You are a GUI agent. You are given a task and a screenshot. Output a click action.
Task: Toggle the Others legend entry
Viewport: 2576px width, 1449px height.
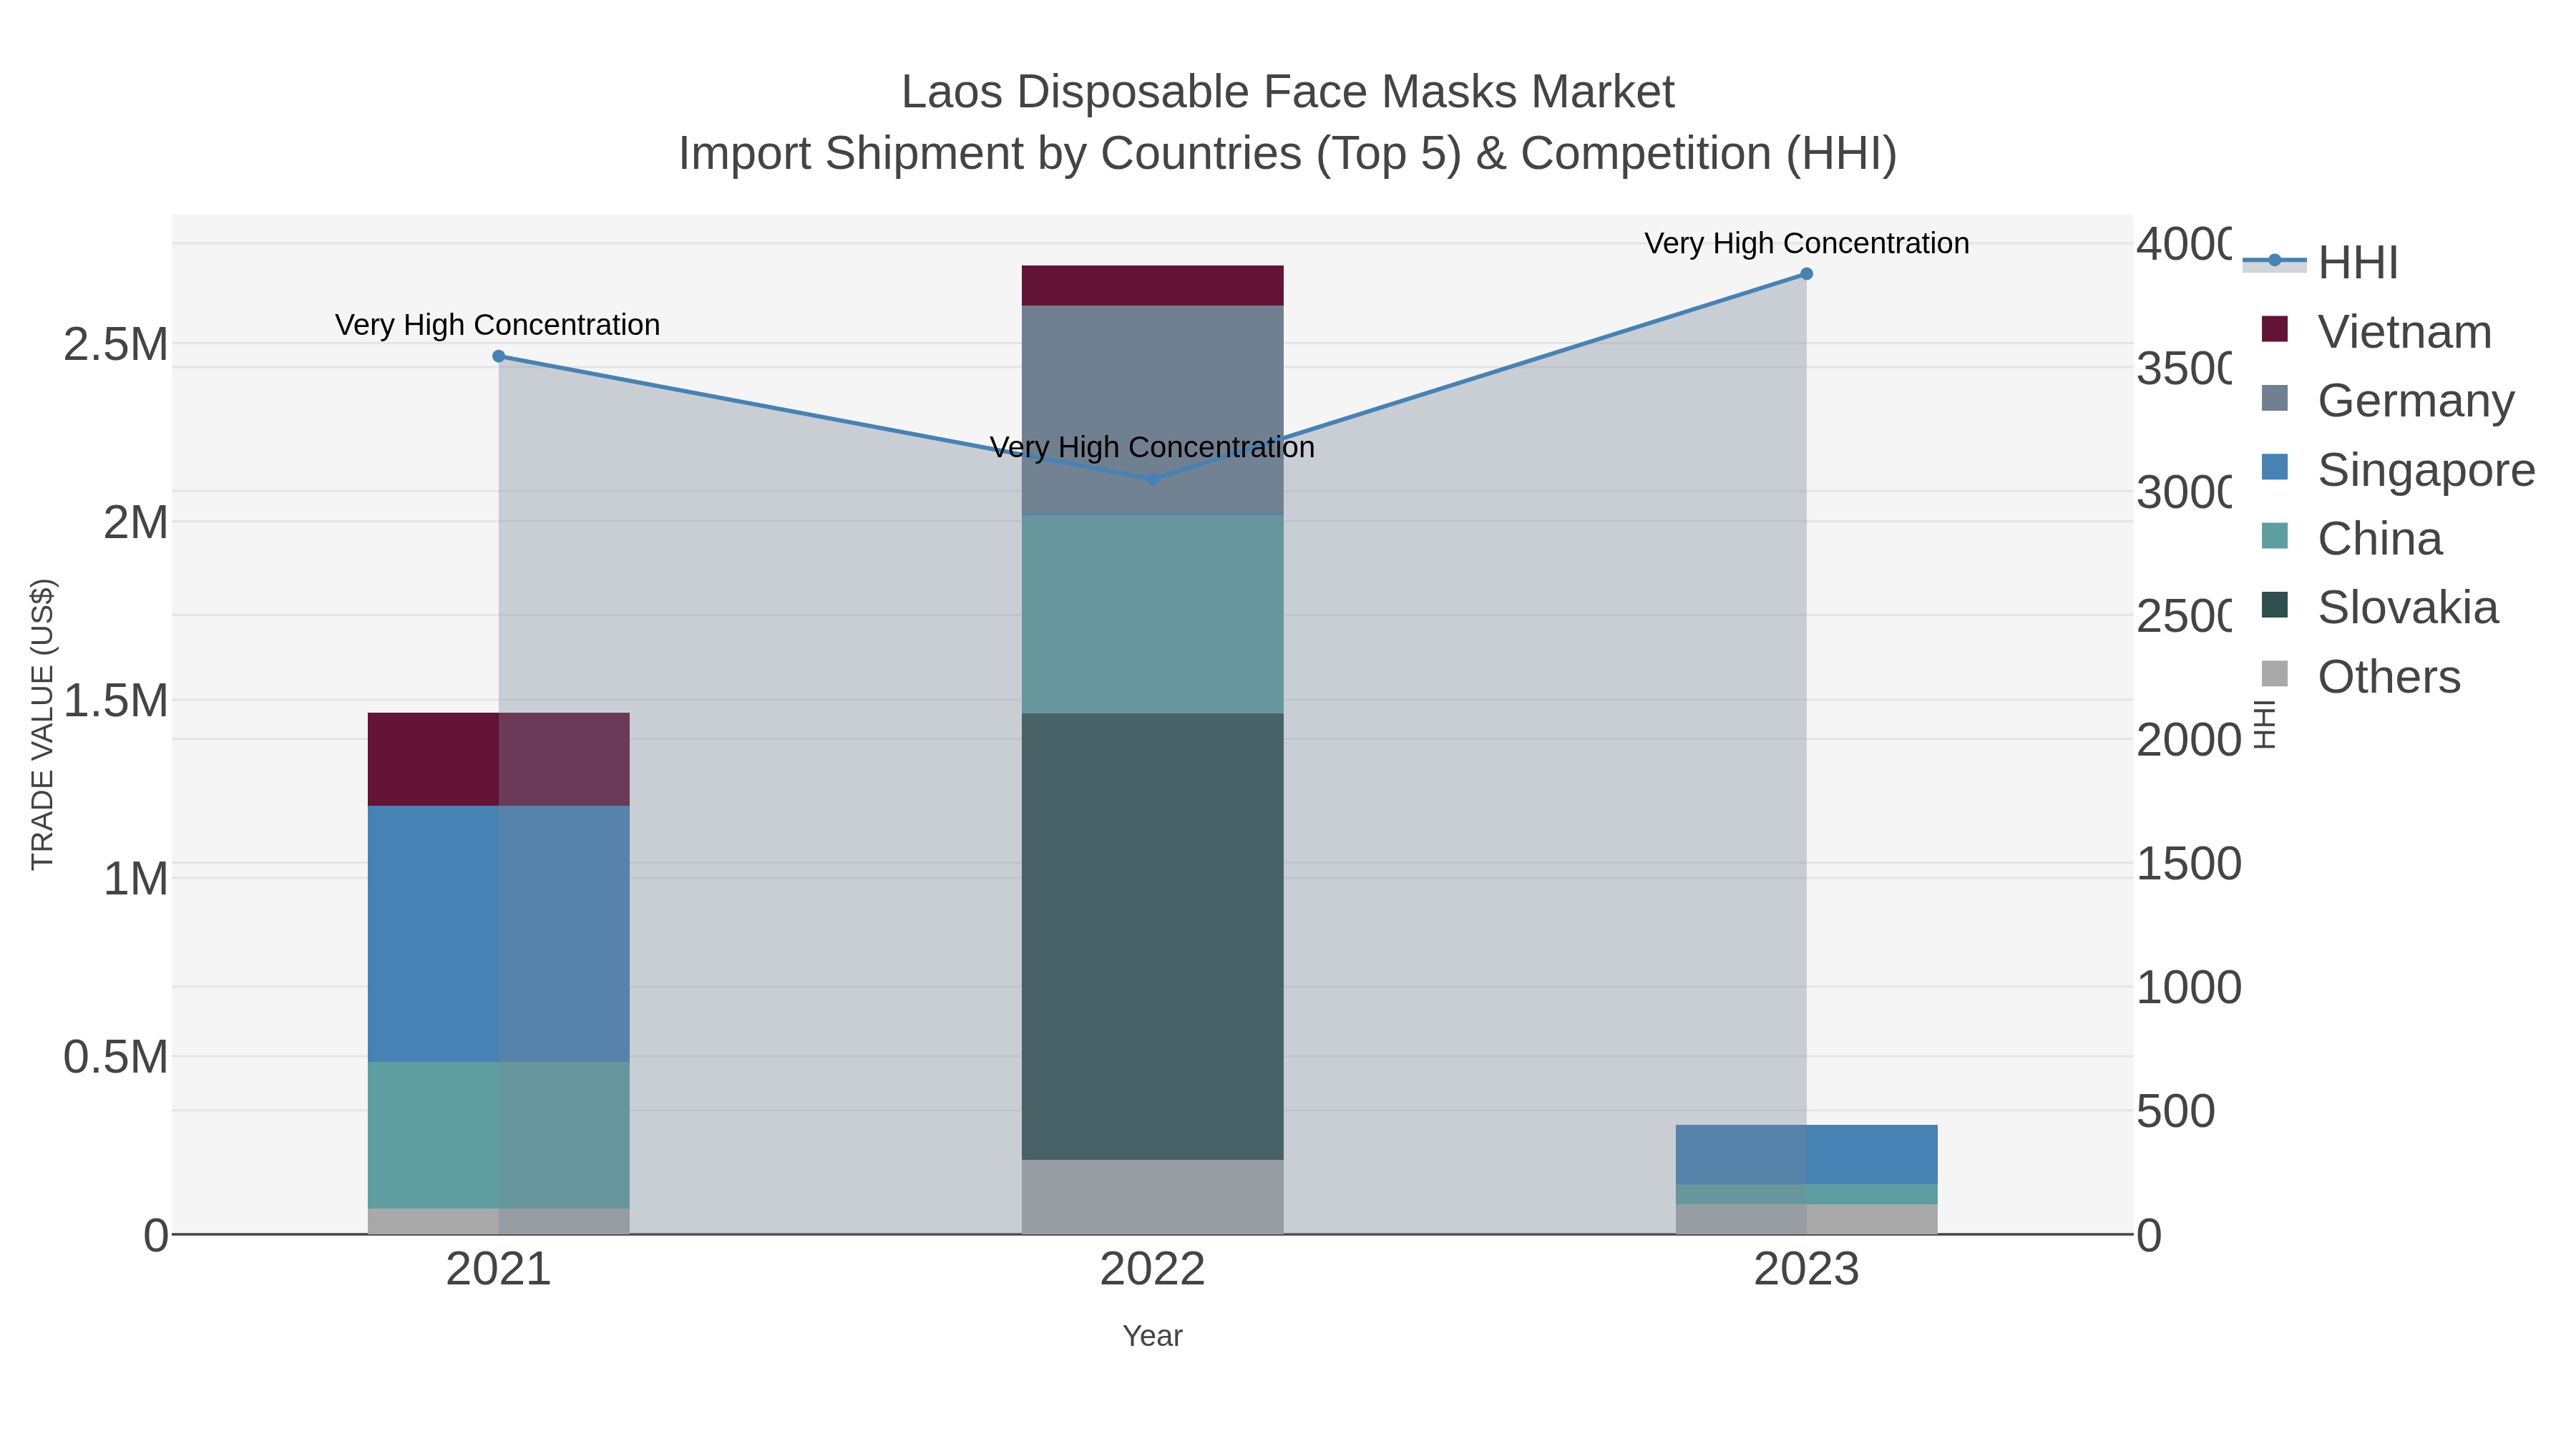click(x=2360, y=676)
